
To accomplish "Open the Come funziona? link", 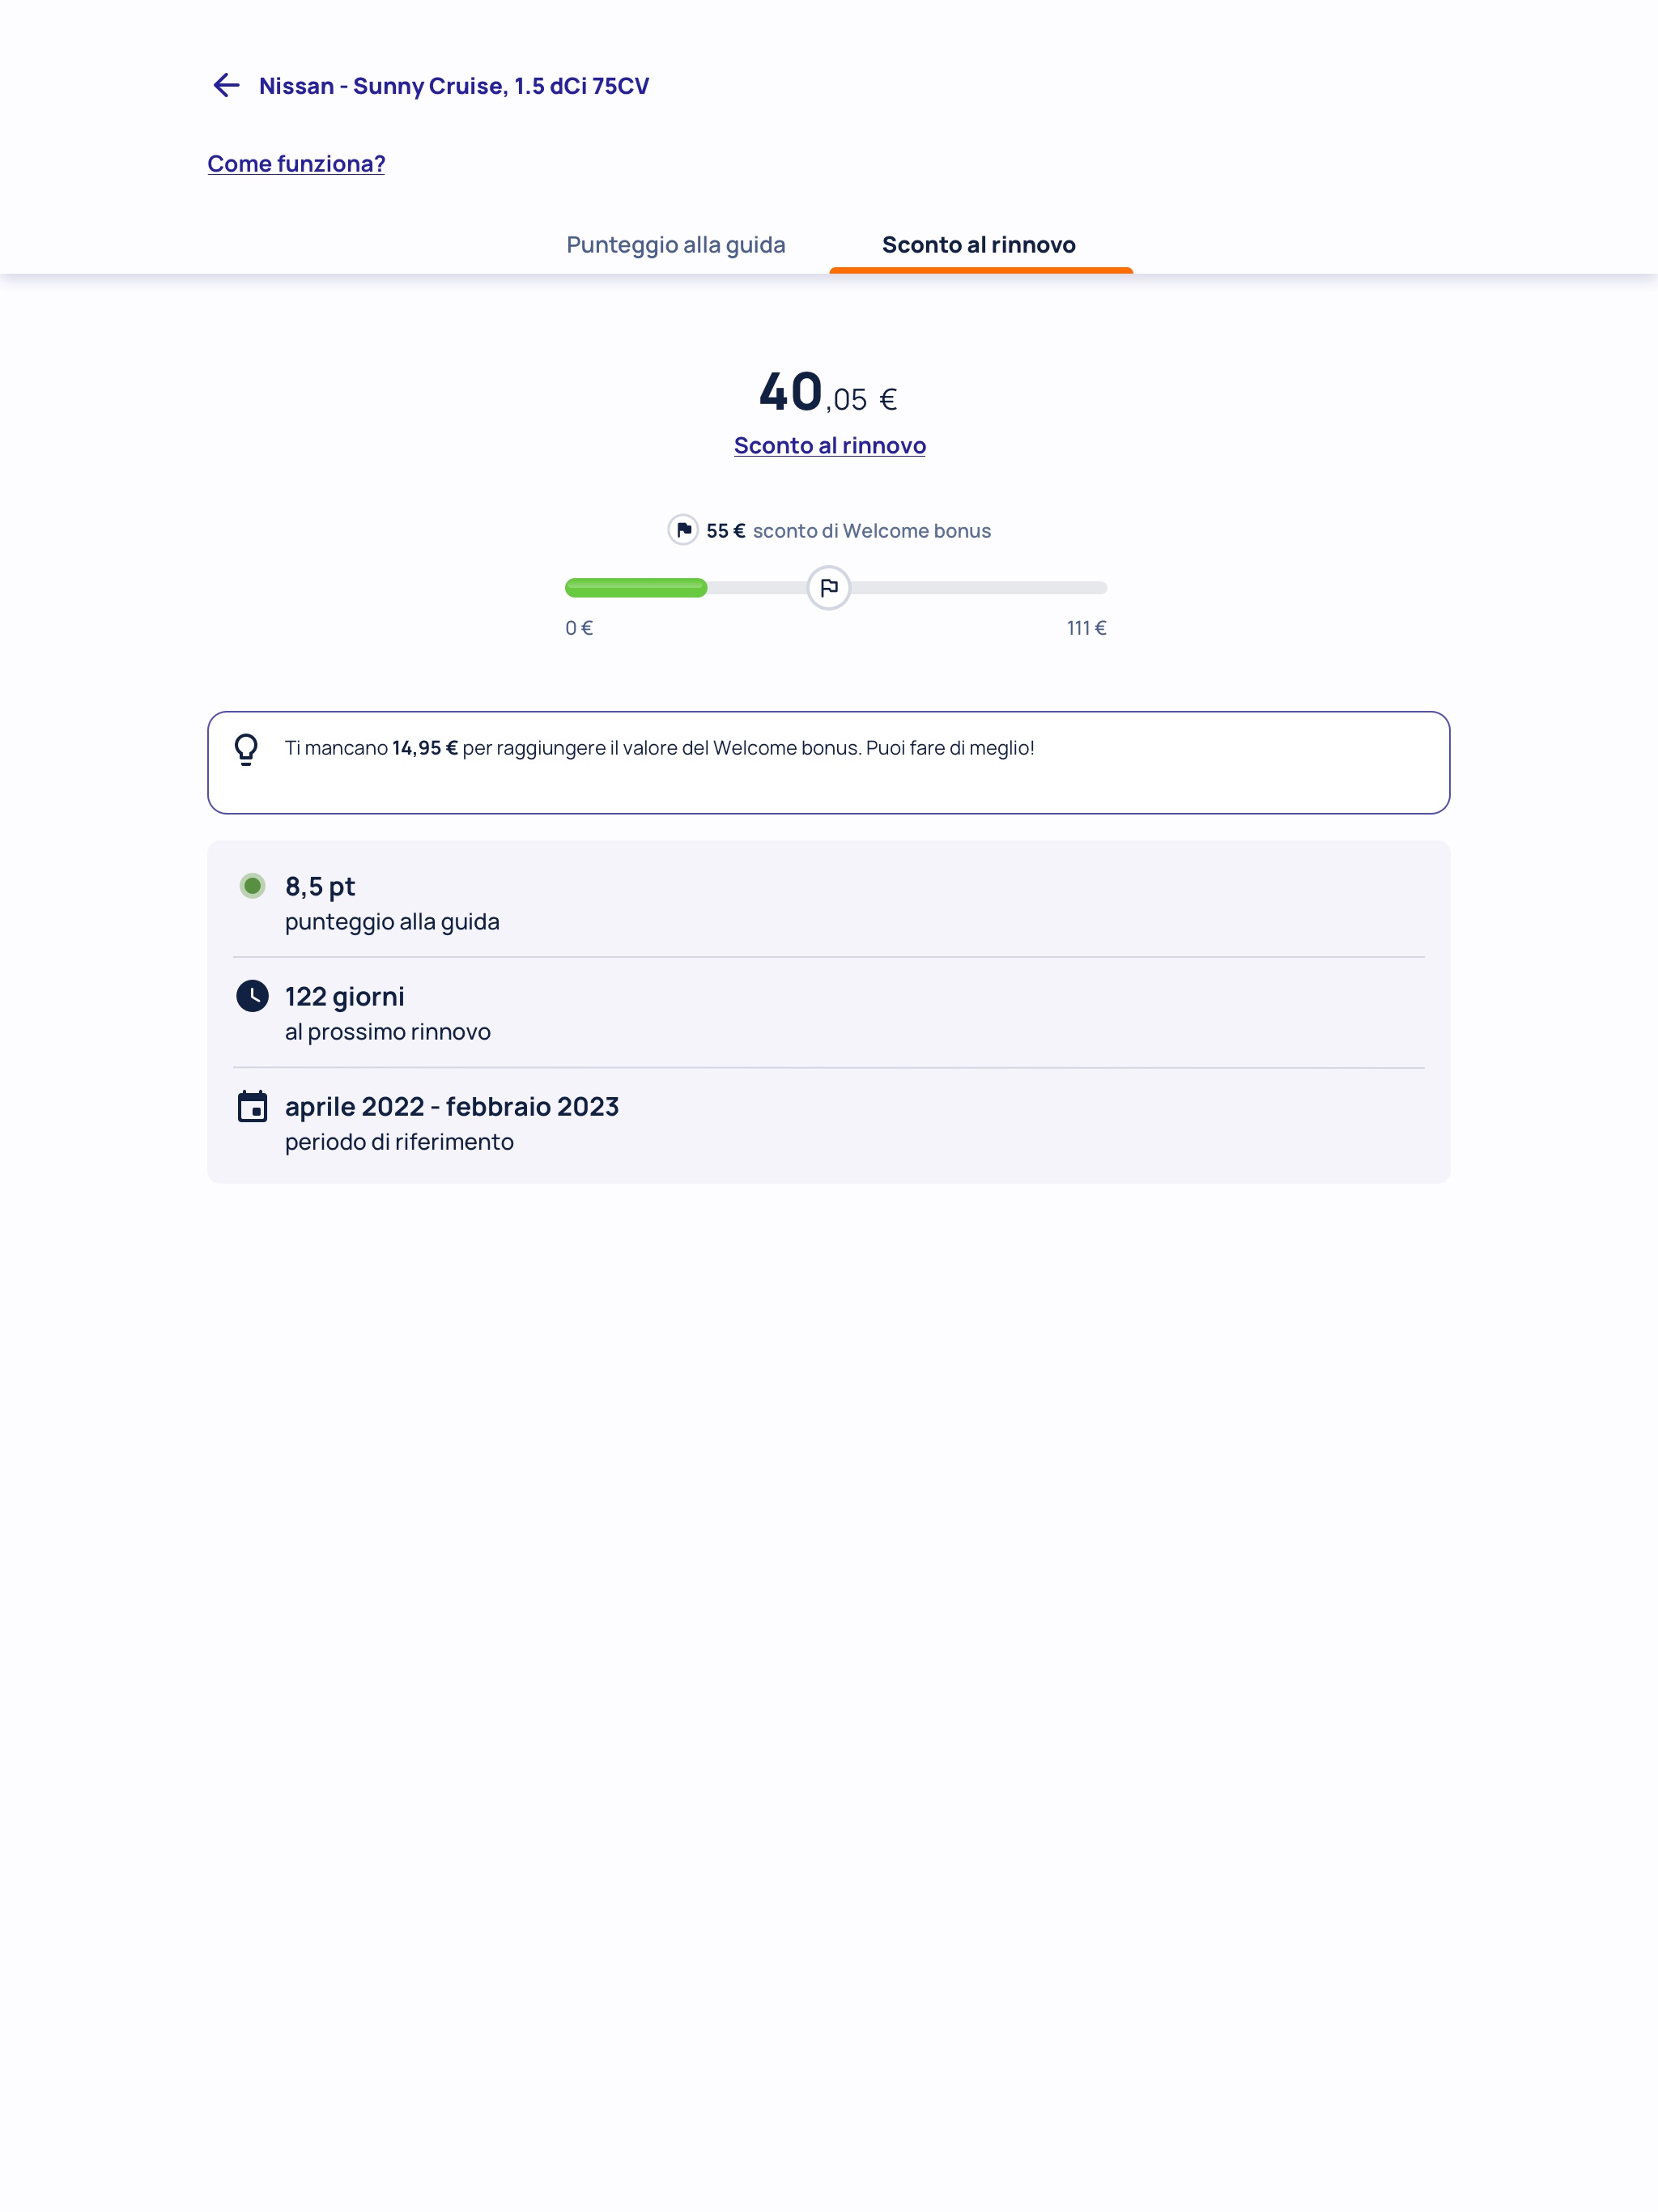I will [x=296, y=164].
